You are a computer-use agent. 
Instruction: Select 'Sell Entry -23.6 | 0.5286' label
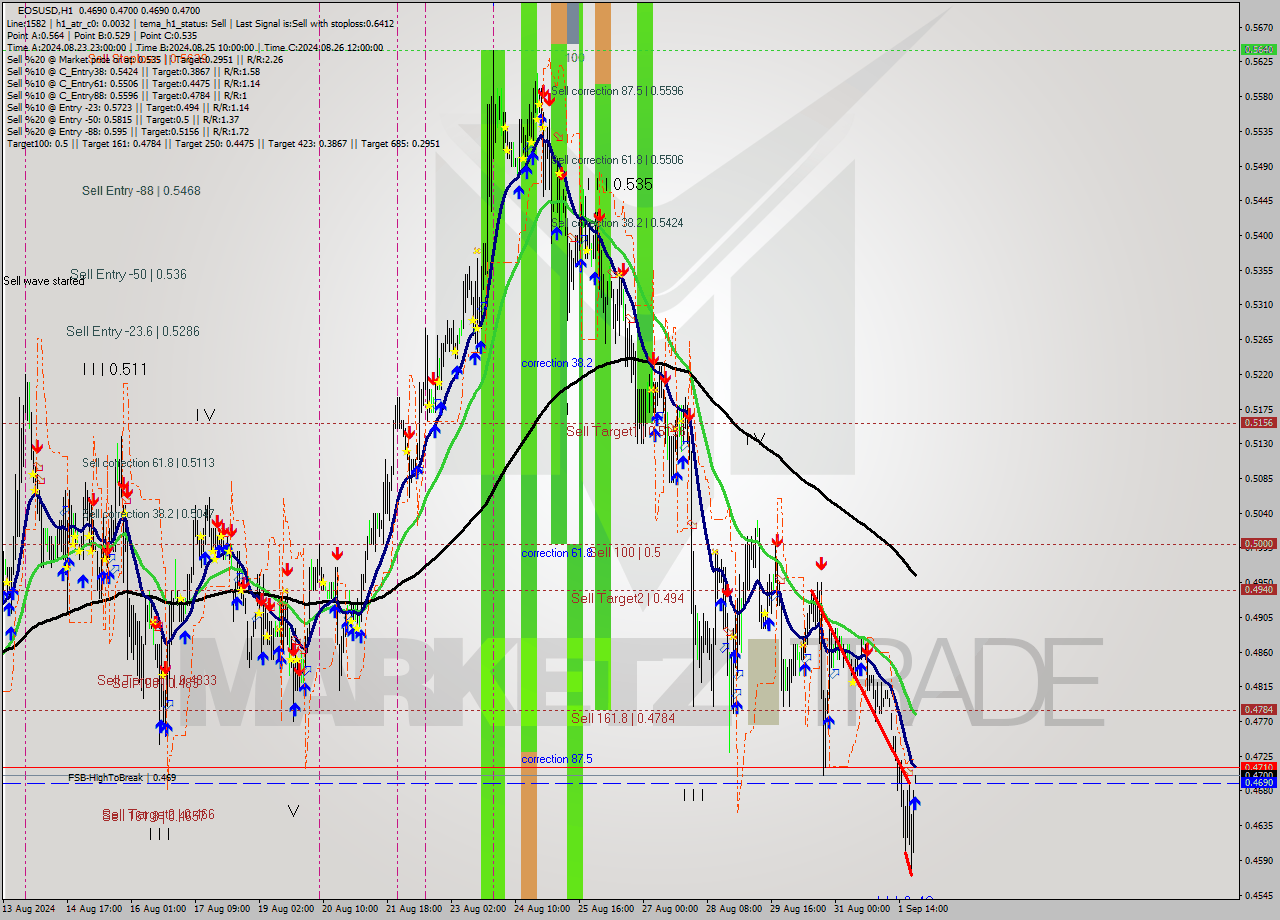tap(132, 331)
